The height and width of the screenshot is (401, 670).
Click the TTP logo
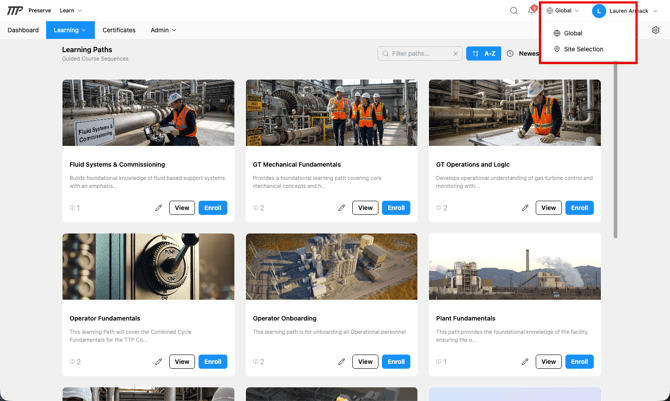tap(15, 10)
